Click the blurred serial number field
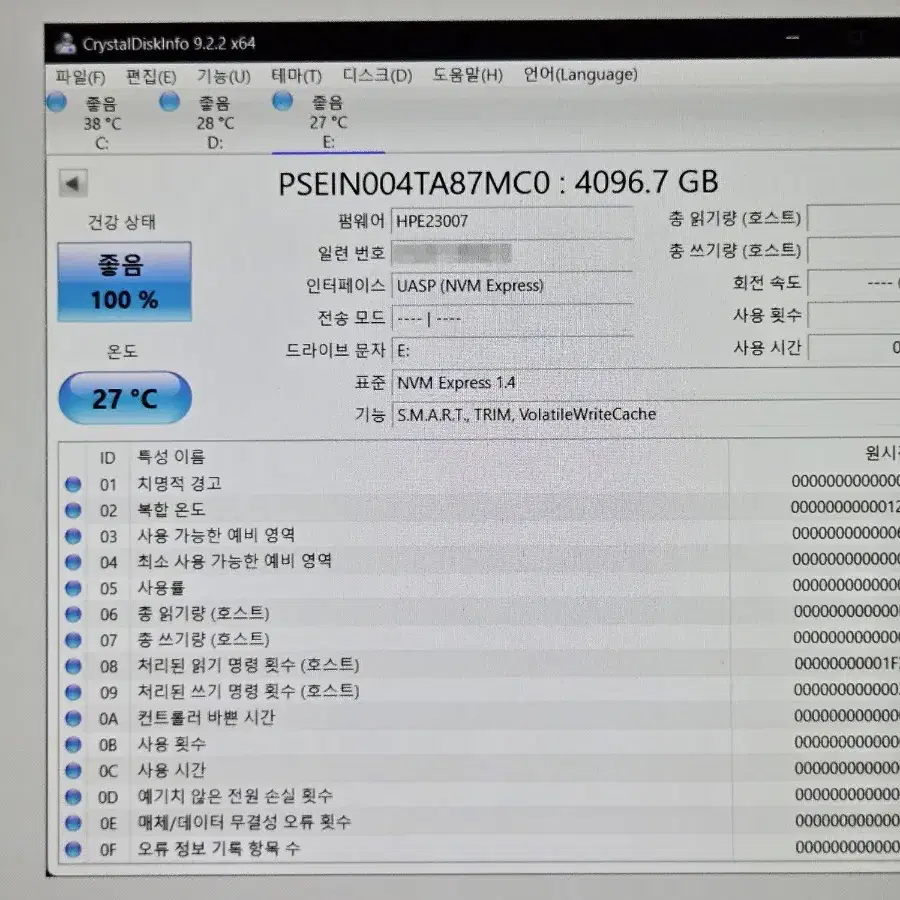This screenshot has height=900, width=900. click(512, 253)
